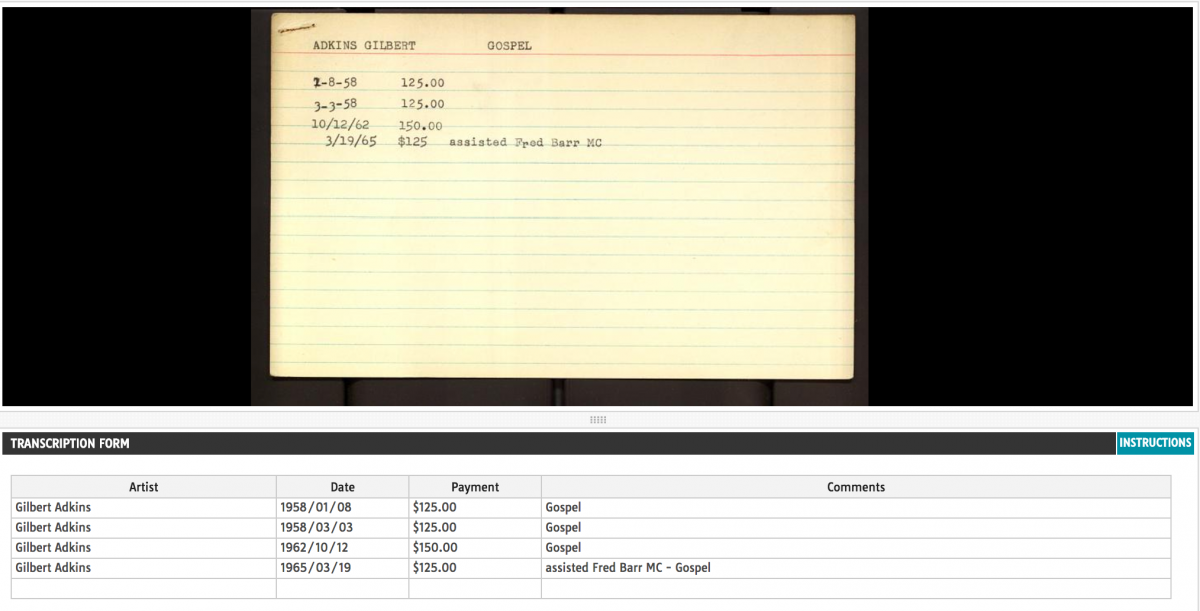Click the $125.00 payment for 1958/03/03
The height and width of the screenshot is (611, 1200).
(475, 528)
